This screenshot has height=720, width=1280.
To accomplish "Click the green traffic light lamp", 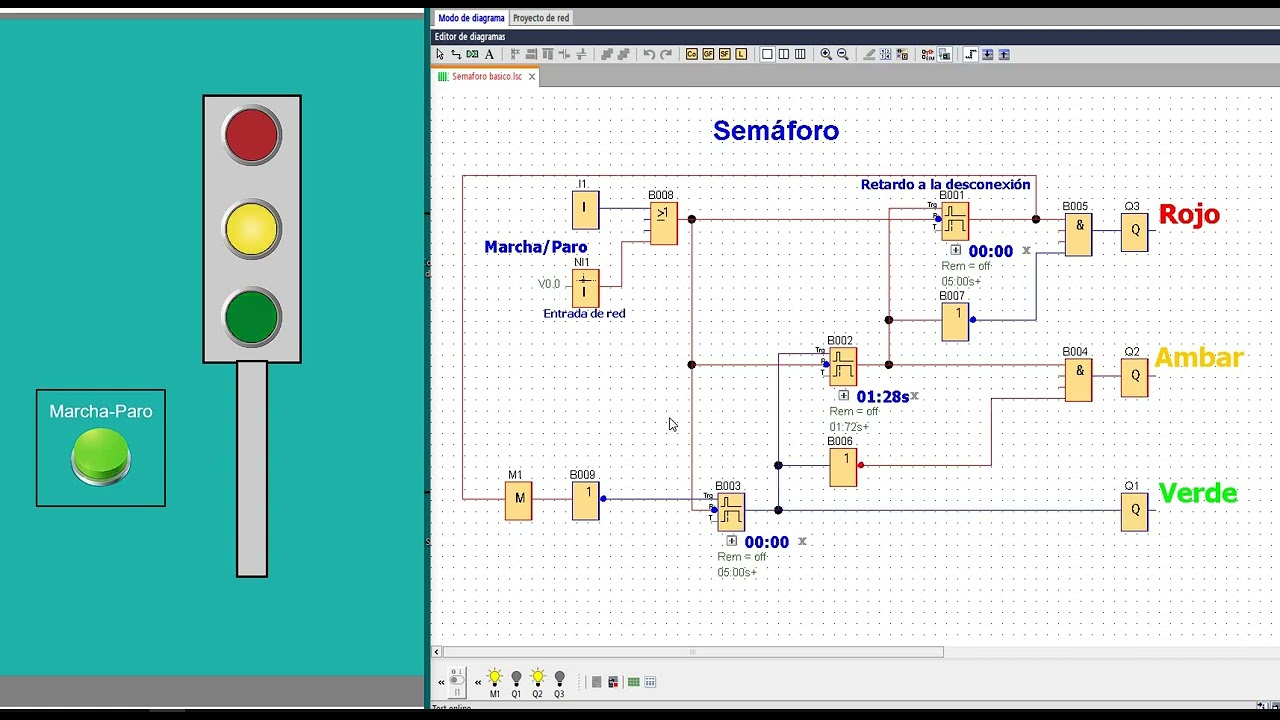I will tap(252, 317).
